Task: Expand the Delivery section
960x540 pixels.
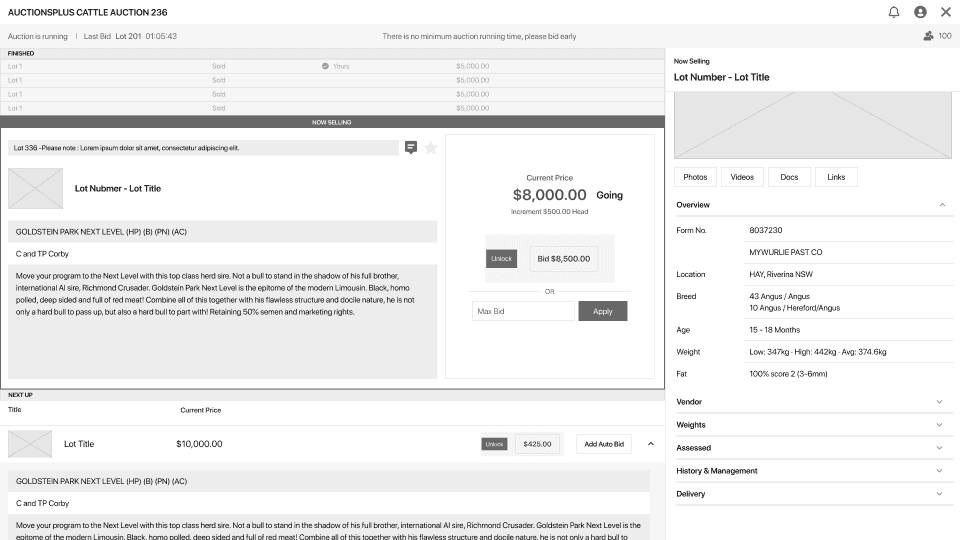Action: tap(939, 494)
